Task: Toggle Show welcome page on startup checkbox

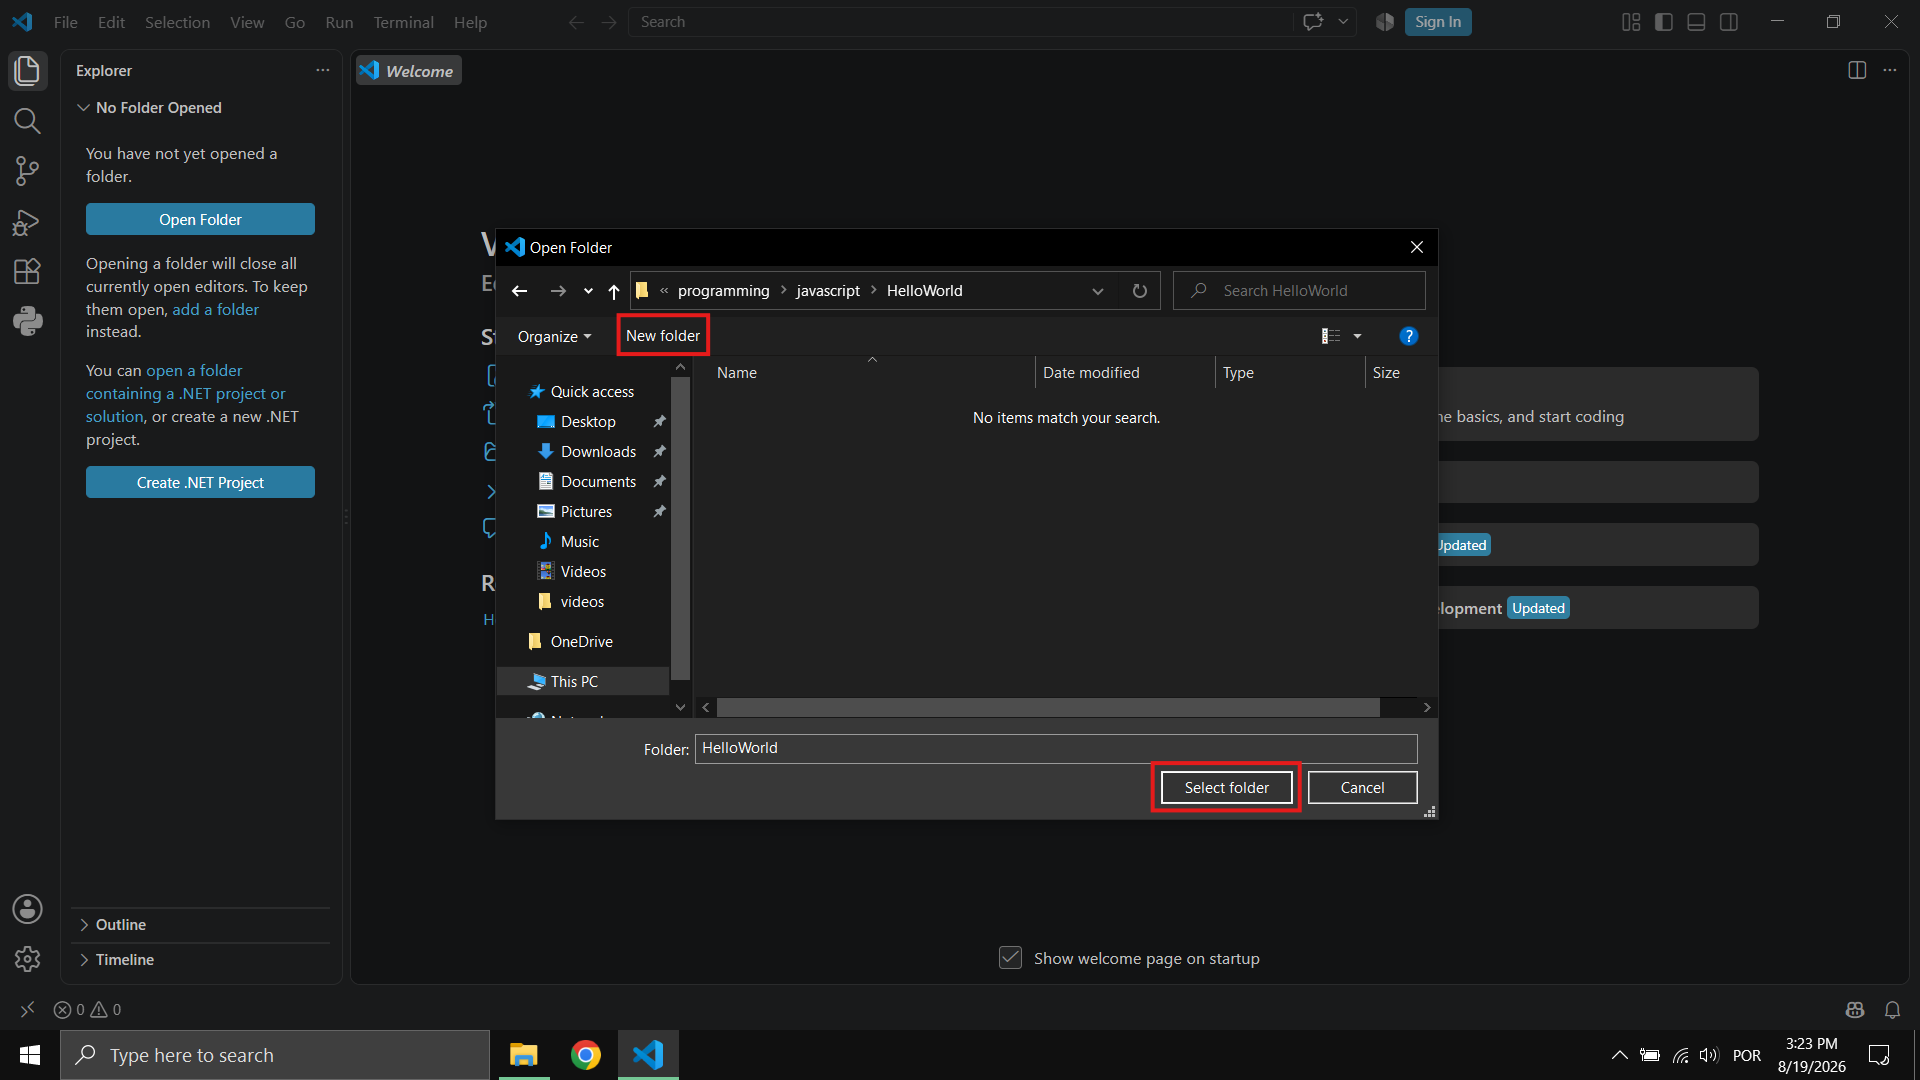Action: [1010, 958]
